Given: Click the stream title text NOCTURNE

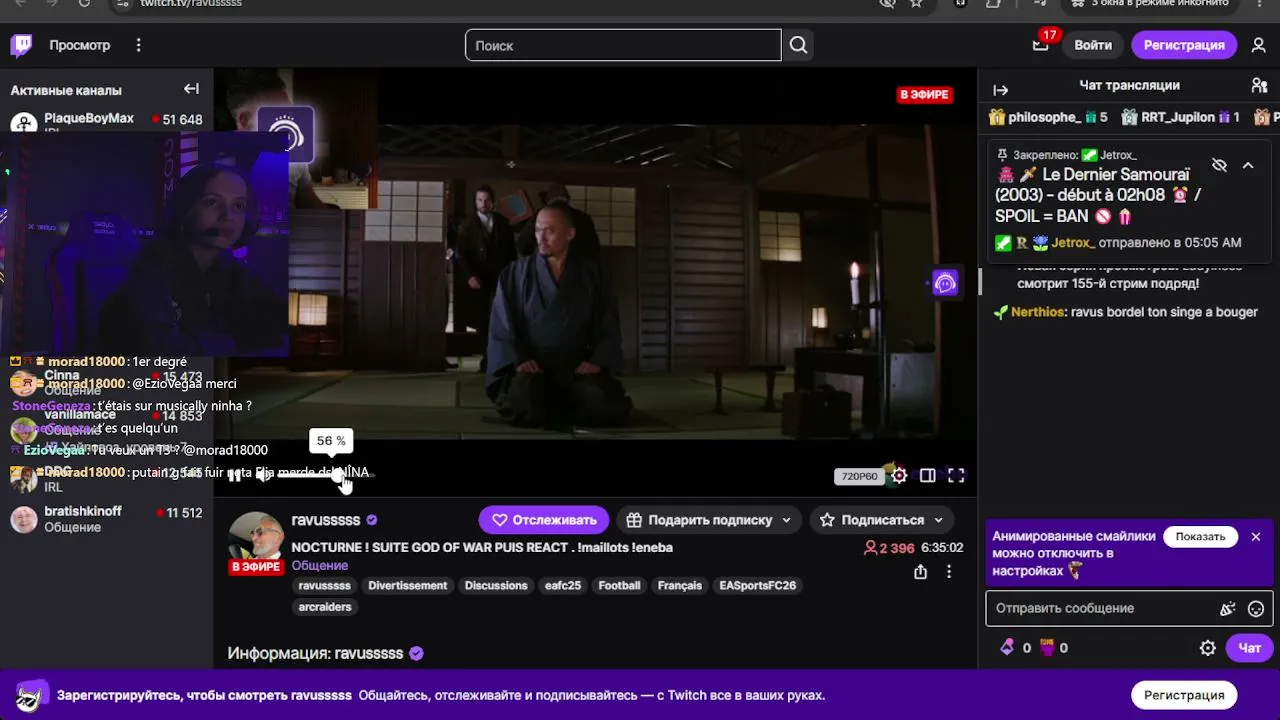Looking at the screenshot, I should [x=482, y=548].
